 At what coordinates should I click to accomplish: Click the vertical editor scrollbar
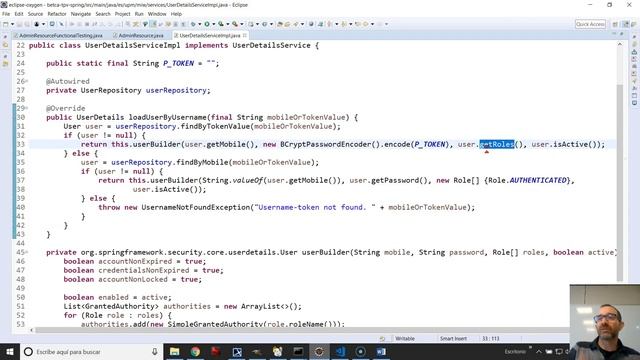pos(620,184)
